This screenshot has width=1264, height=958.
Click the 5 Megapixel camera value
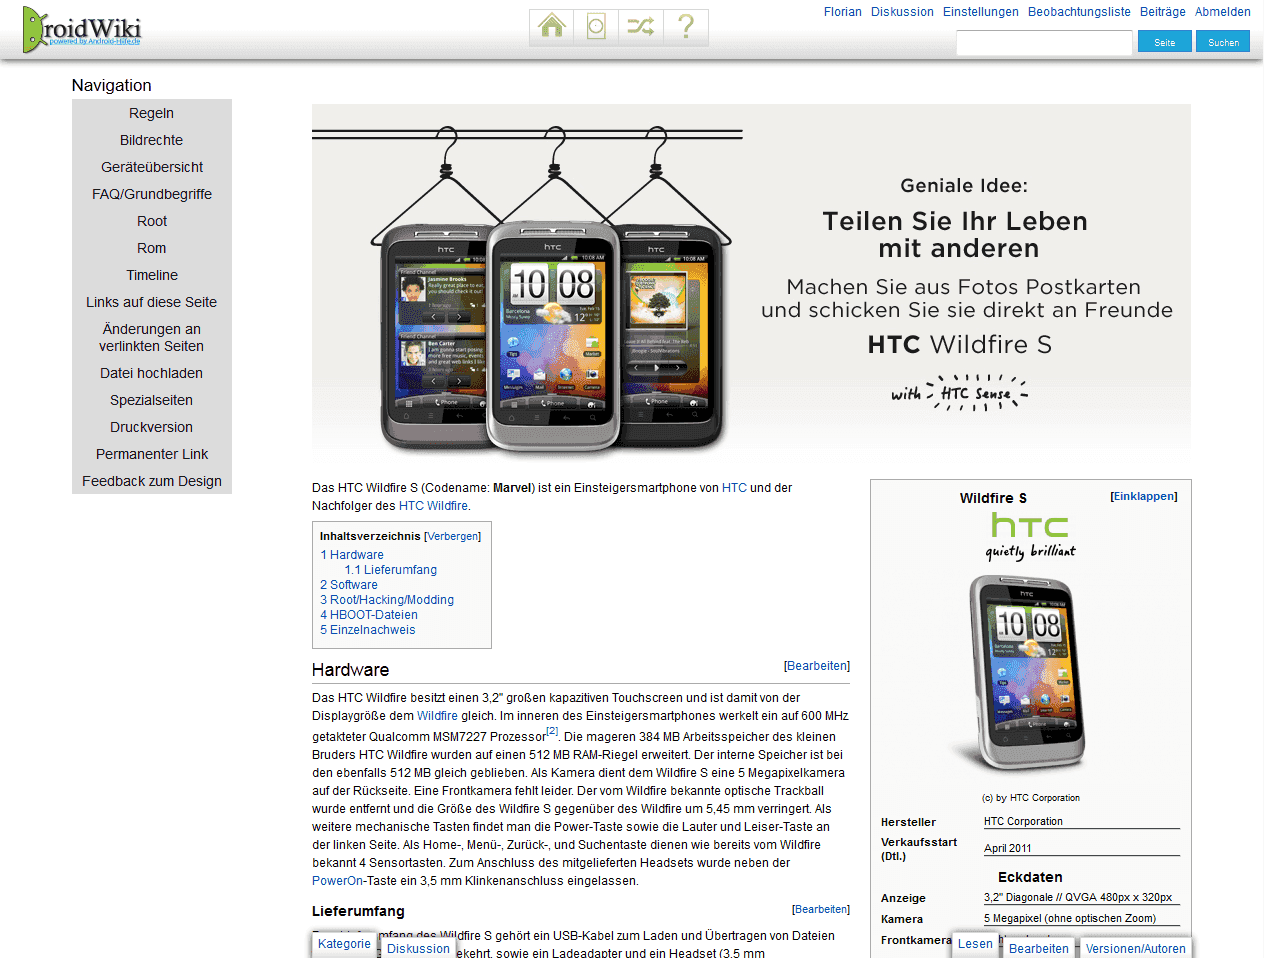(x=1069, y=918)
